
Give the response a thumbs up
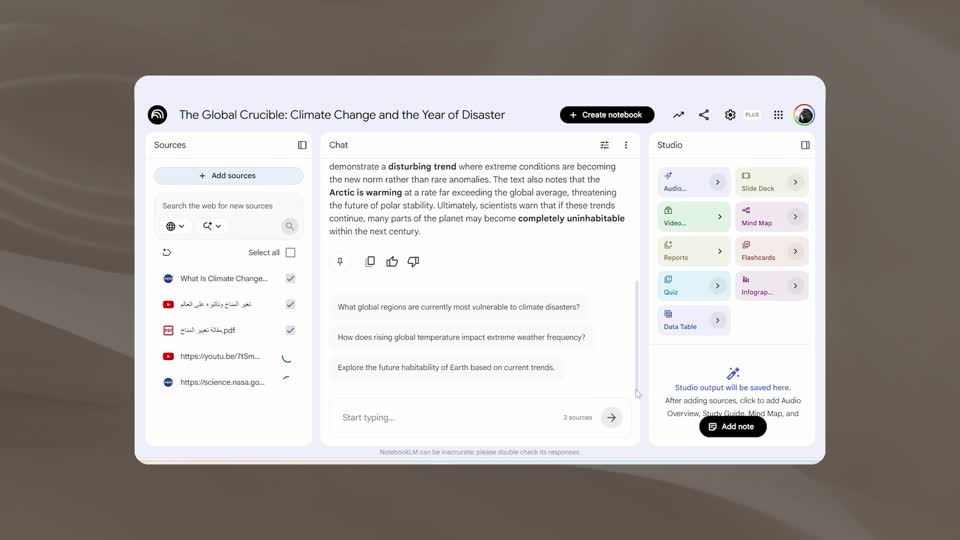(392, 261)
